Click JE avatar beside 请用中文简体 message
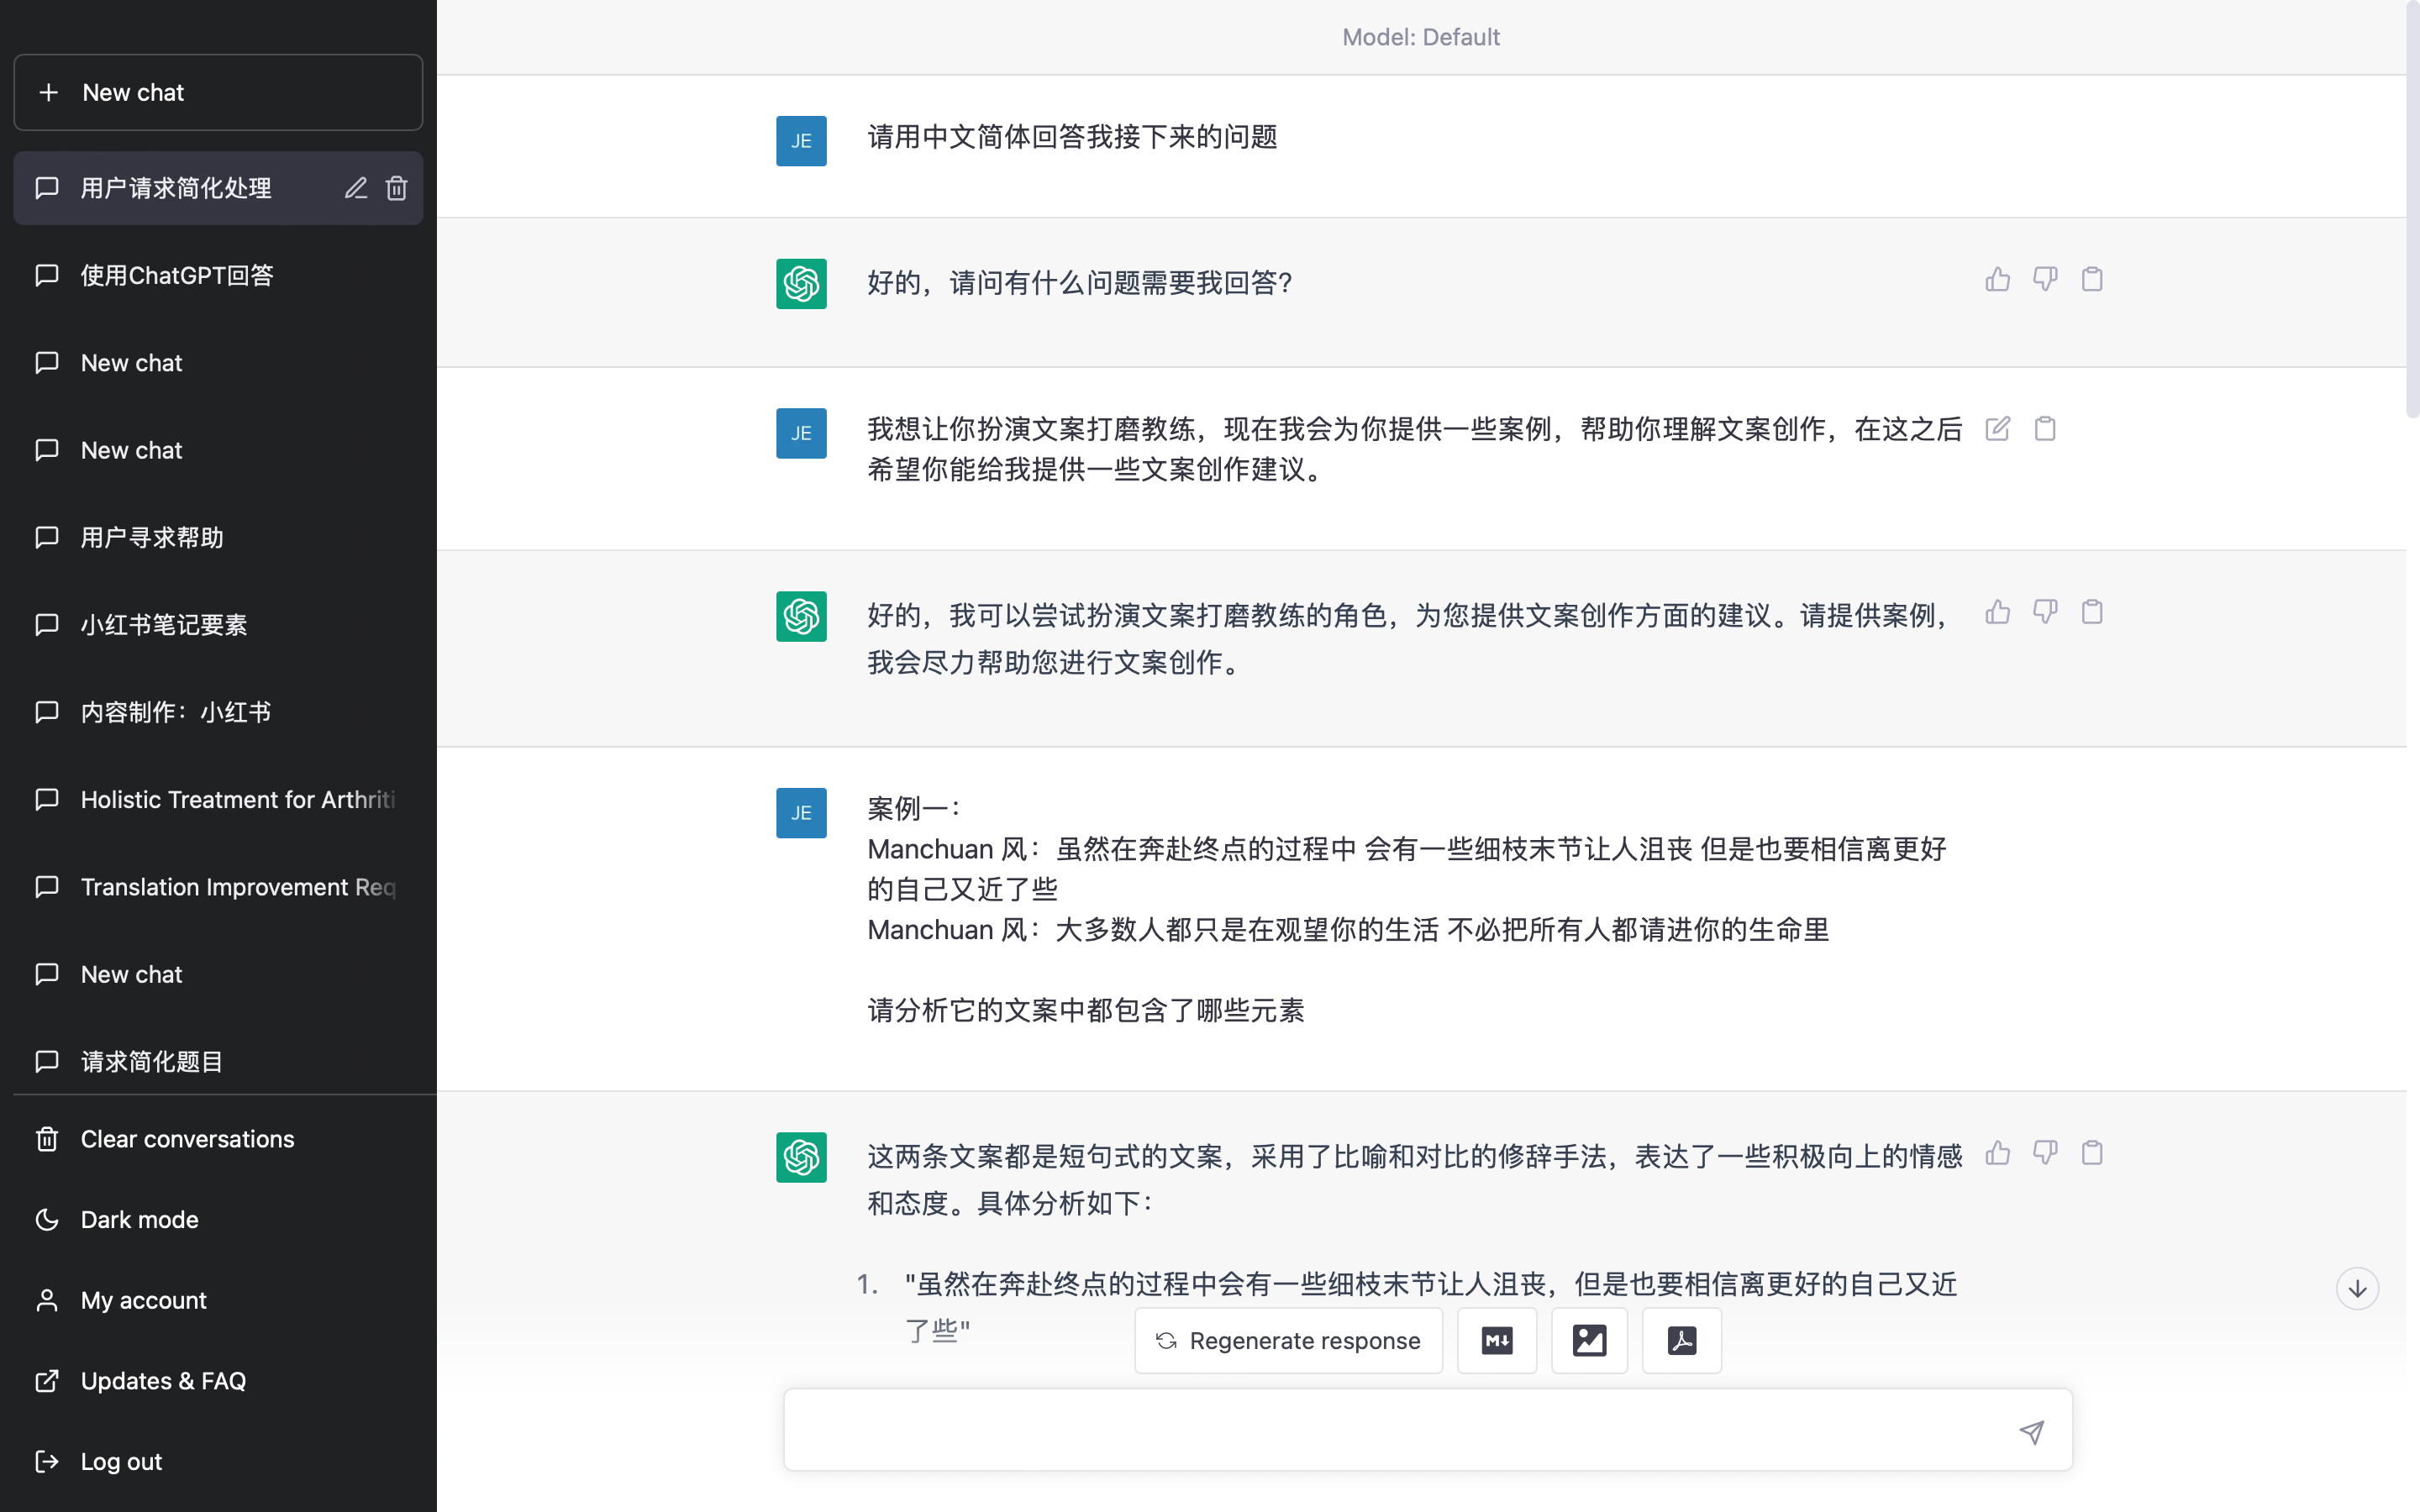This screenshot has width=2420, height=1512. (x=801, y=141)
